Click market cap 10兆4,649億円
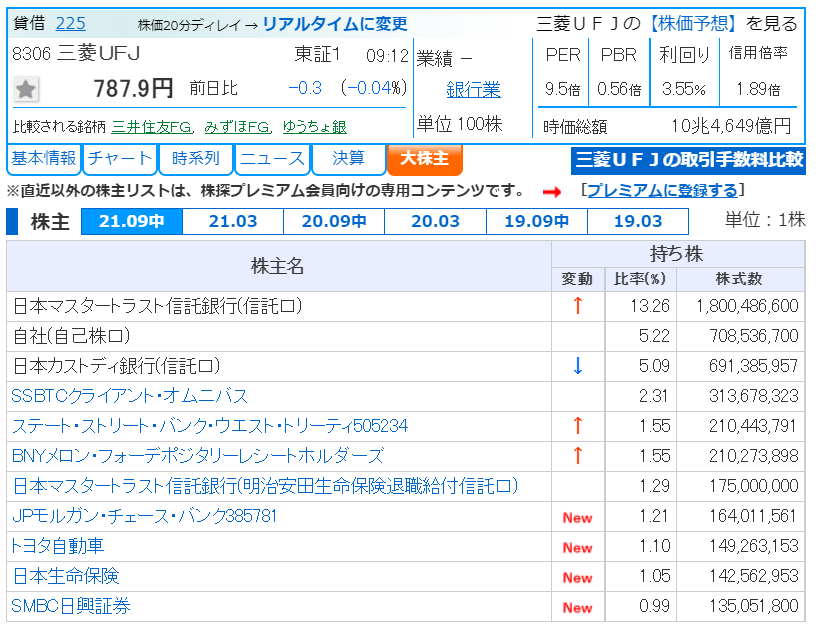 (x=731, y=126)
